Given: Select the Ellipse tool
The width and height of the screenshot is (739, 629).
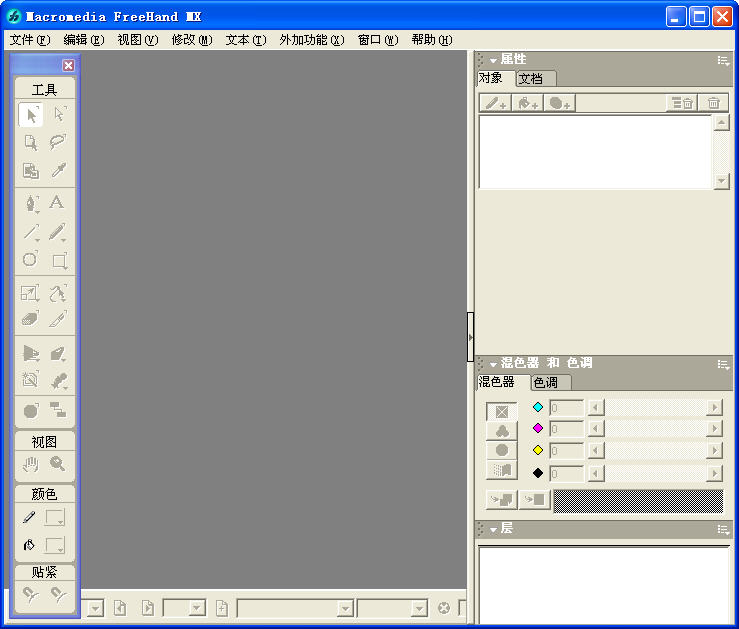Looking at the screenshot, I should point(31,260).
